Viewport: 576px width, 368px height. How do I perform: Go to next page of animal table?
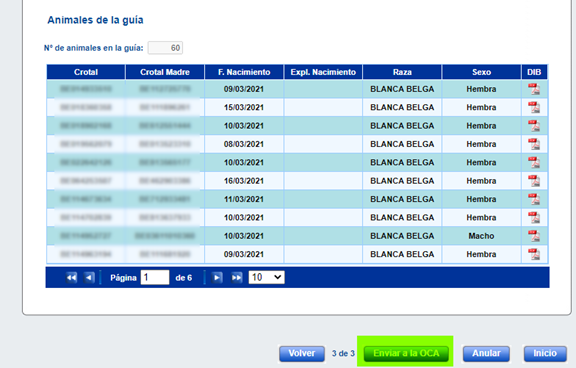pos(217,278)
